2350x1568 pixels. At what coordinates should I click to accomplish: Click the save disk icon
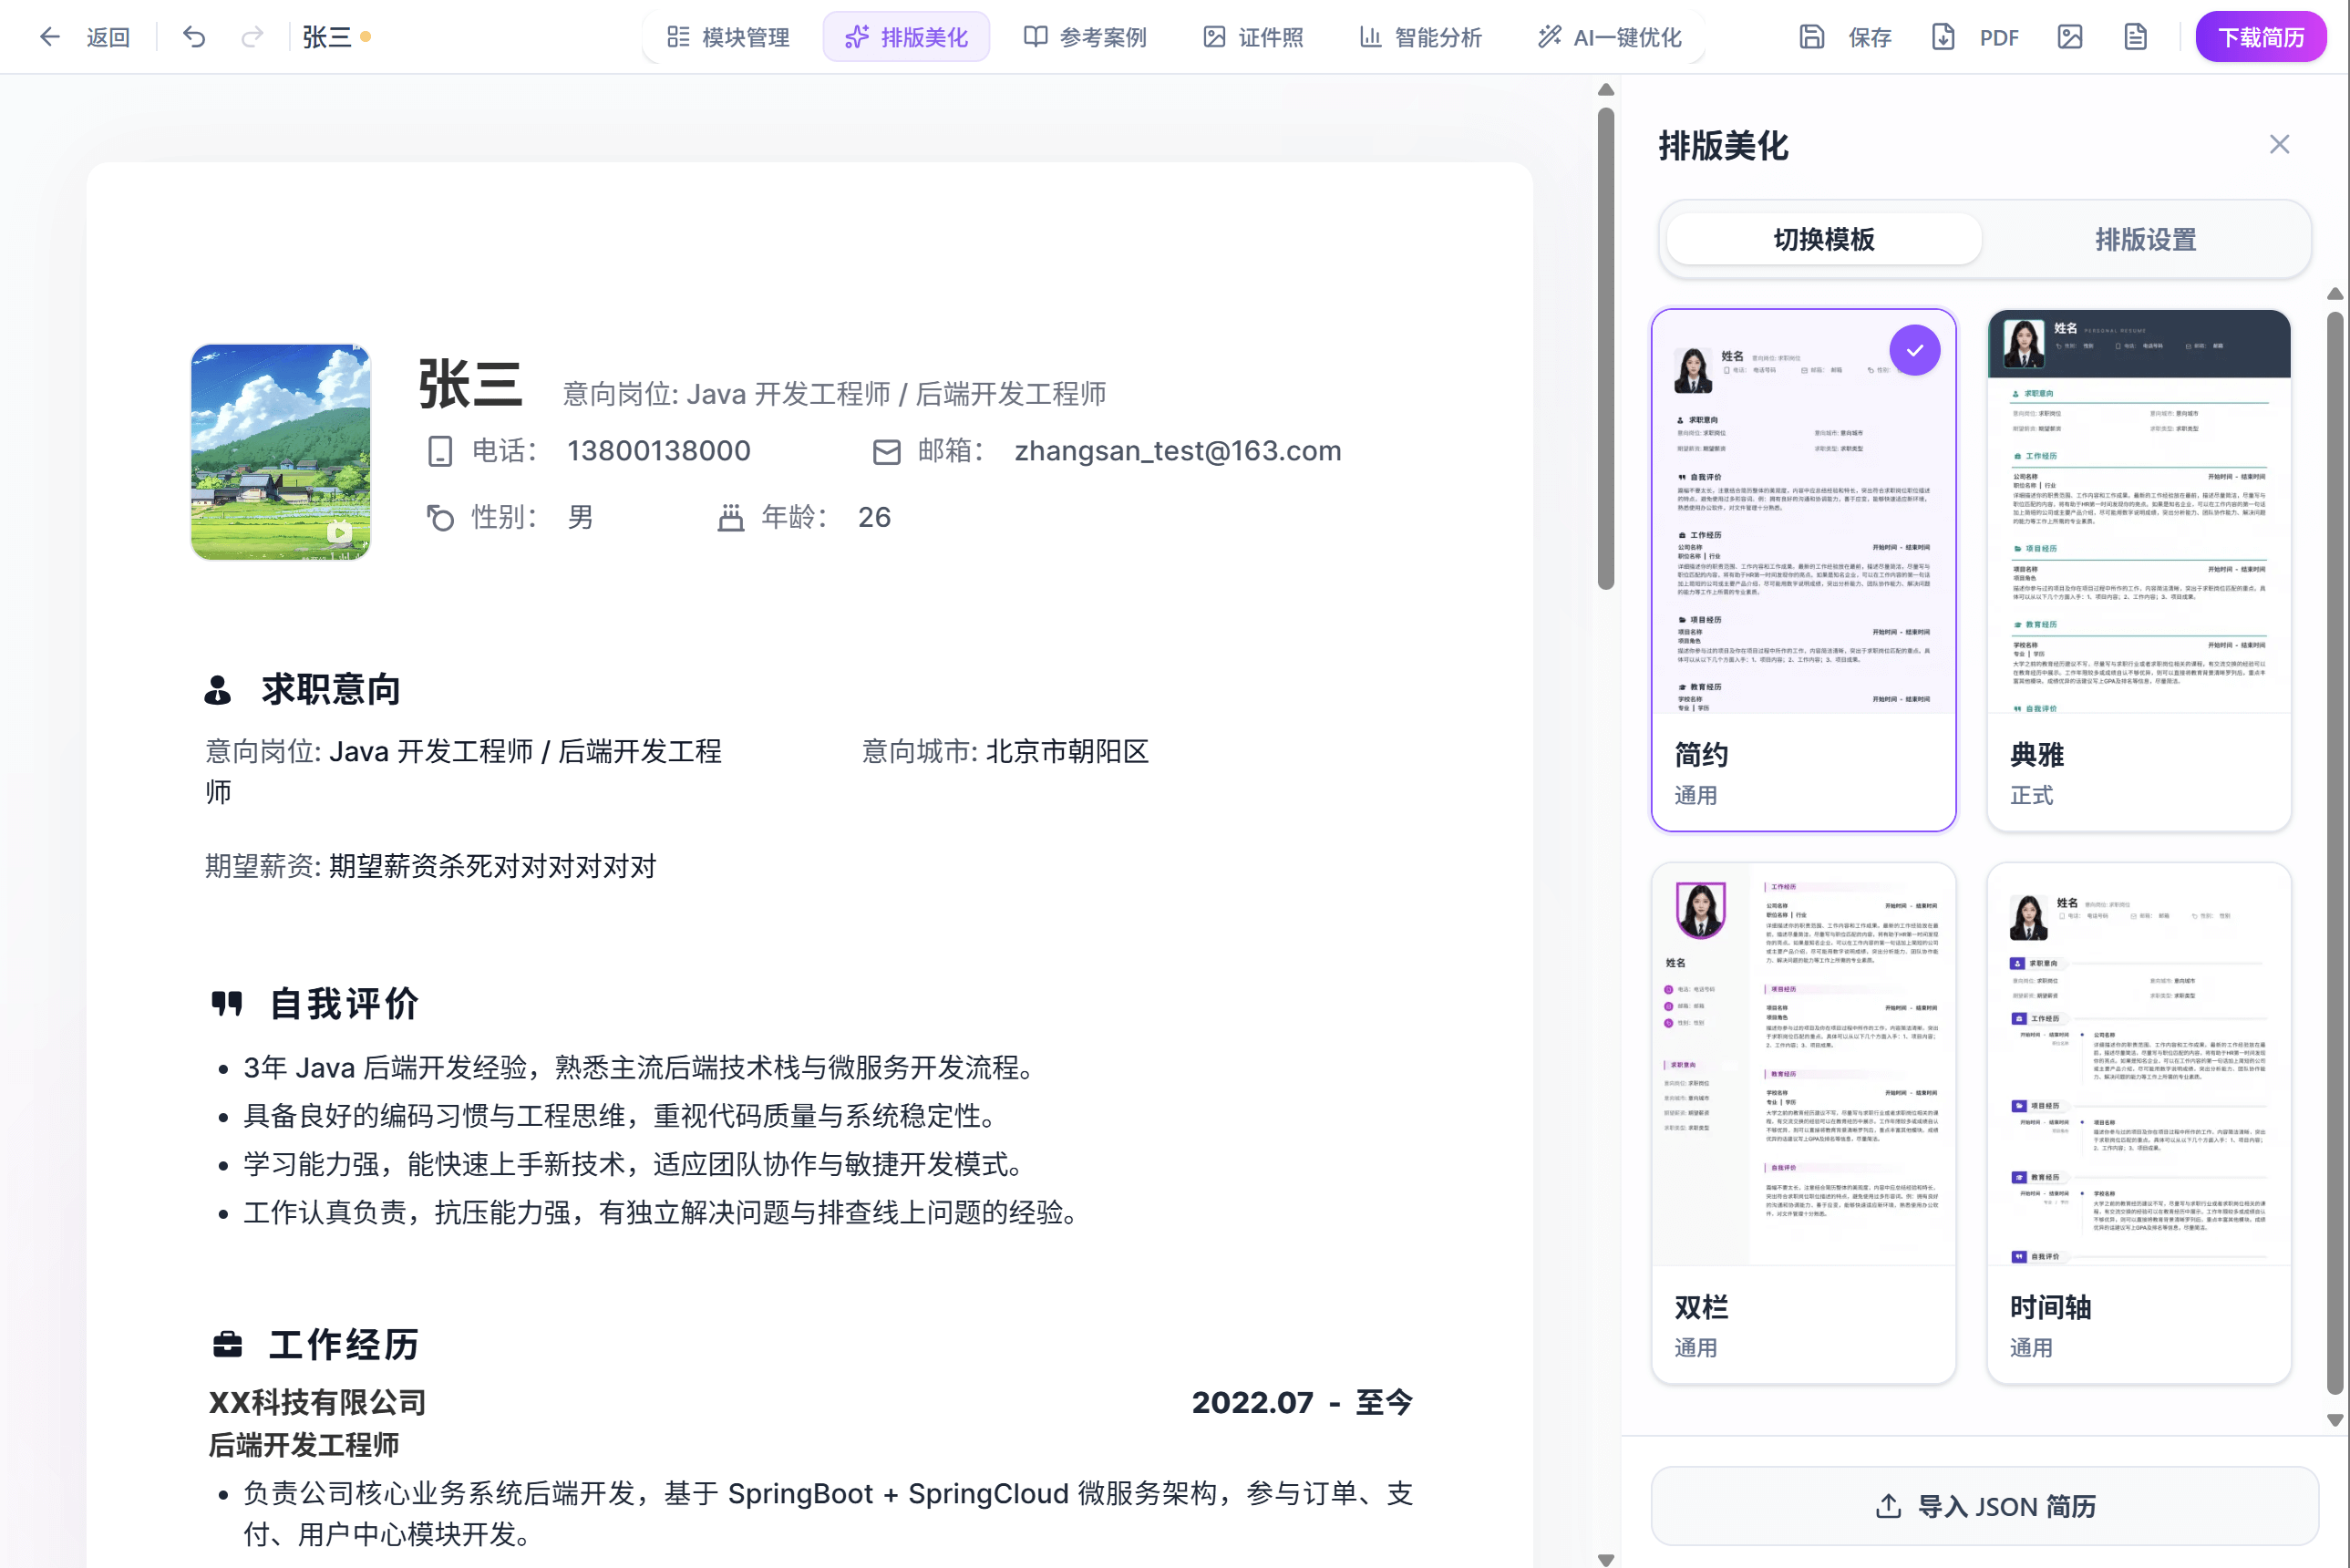coord(1811,37)
